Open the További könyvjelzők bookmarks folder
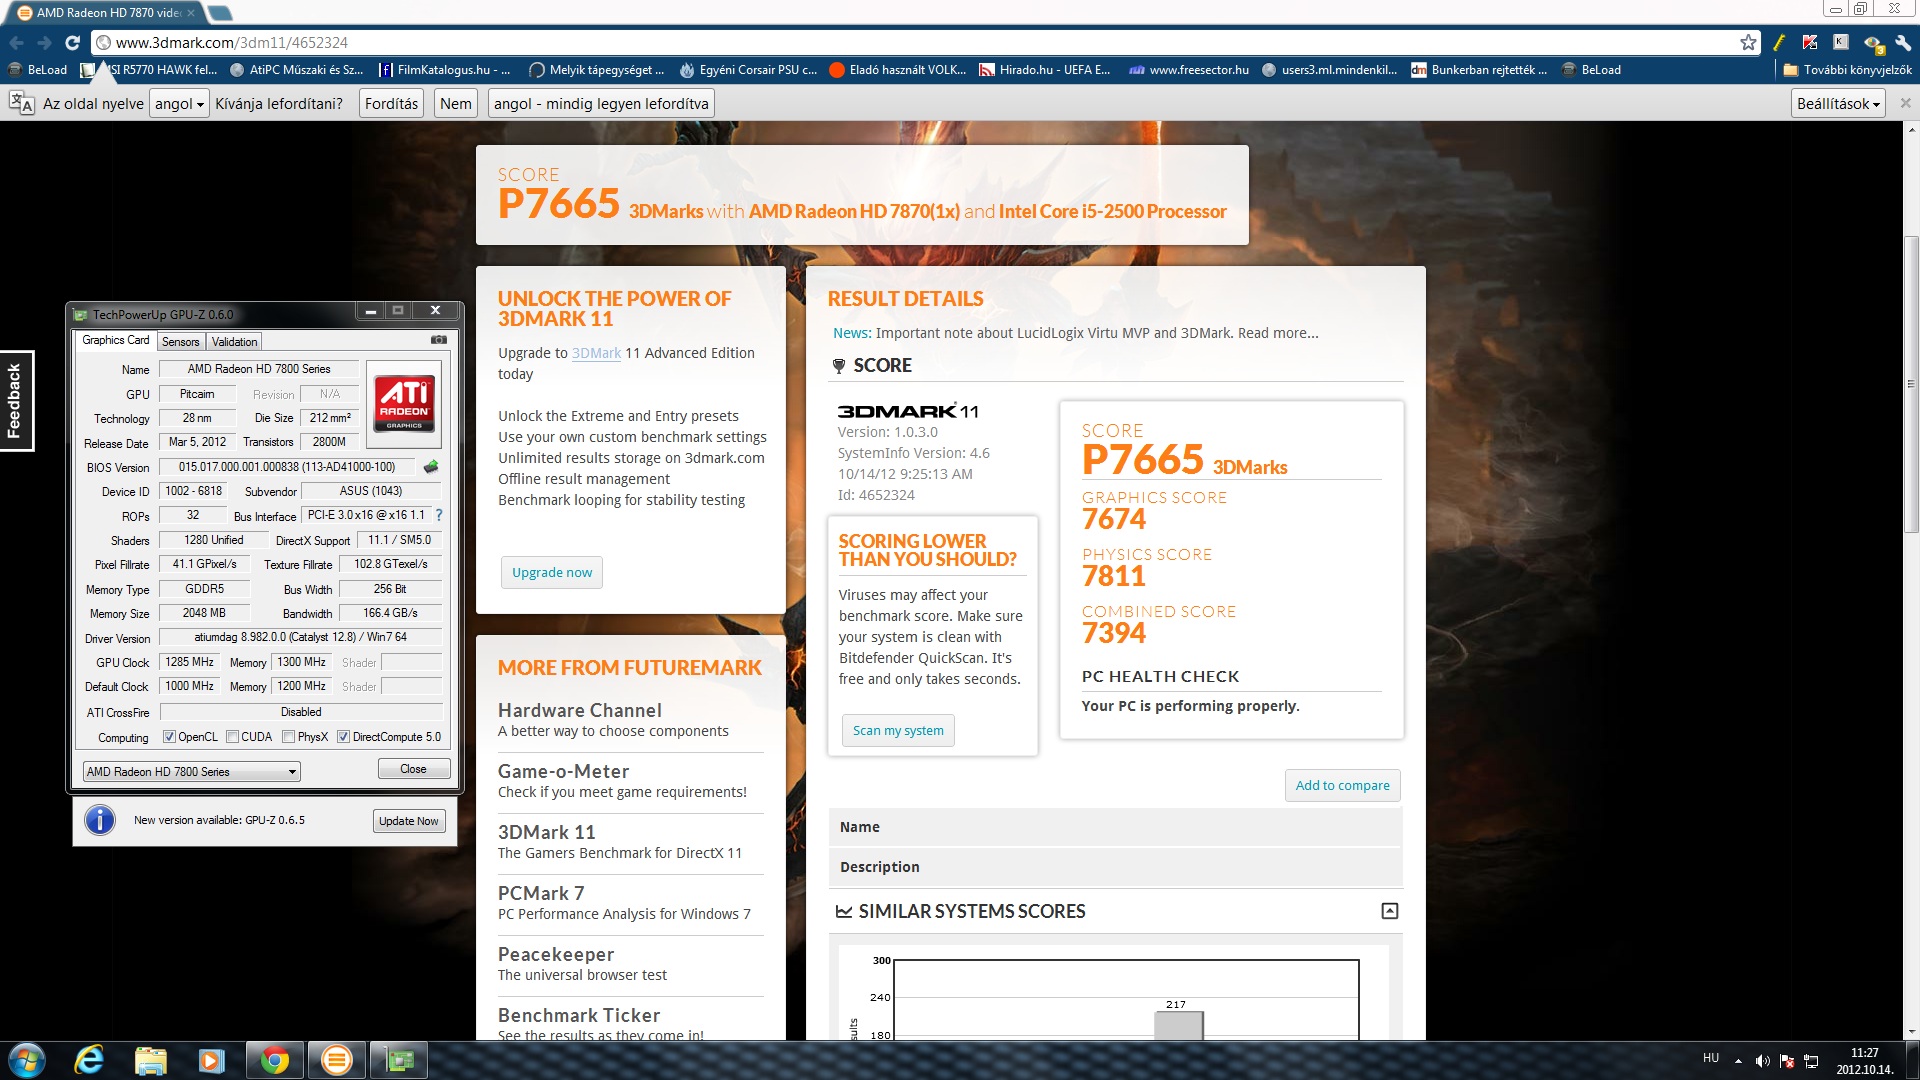 click(1847, 70)
